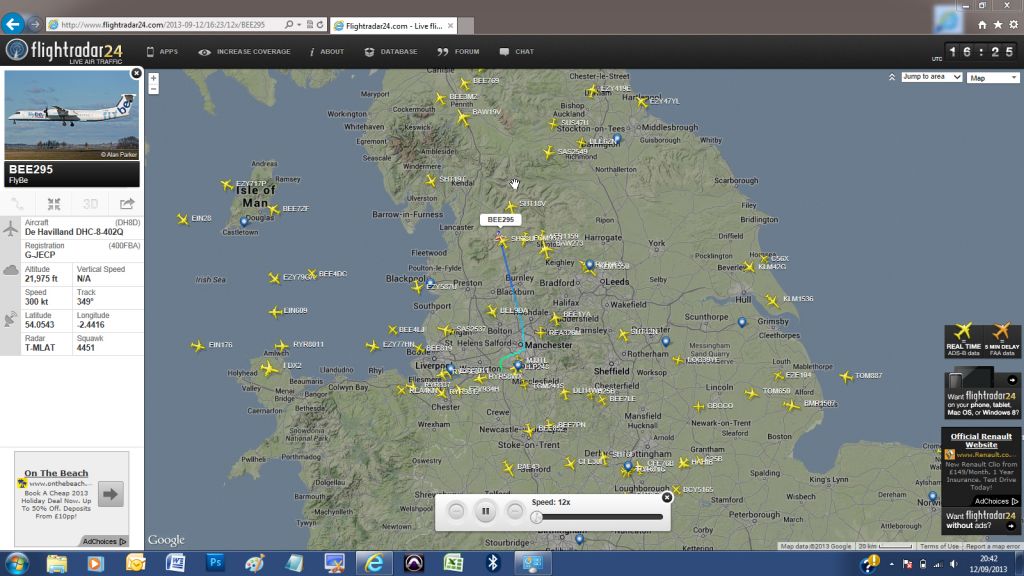This screenshot has height=576, width=1024.
Task: Slow down playback with the left round button
Action: 456,511
